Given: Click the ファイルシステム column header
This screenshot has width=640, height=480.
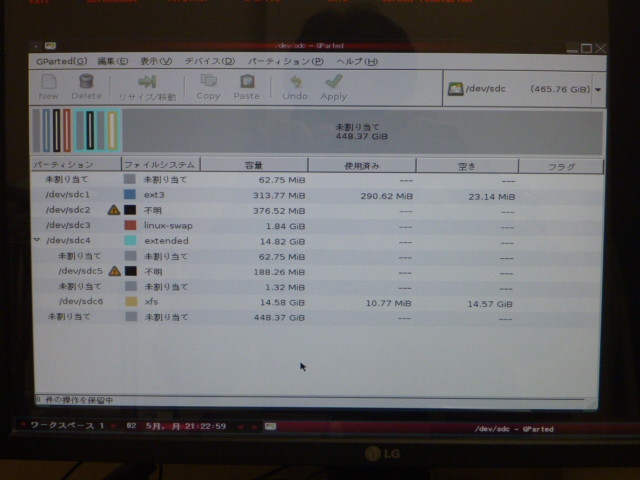Looking at the screenshot, I should pos(161,164).
